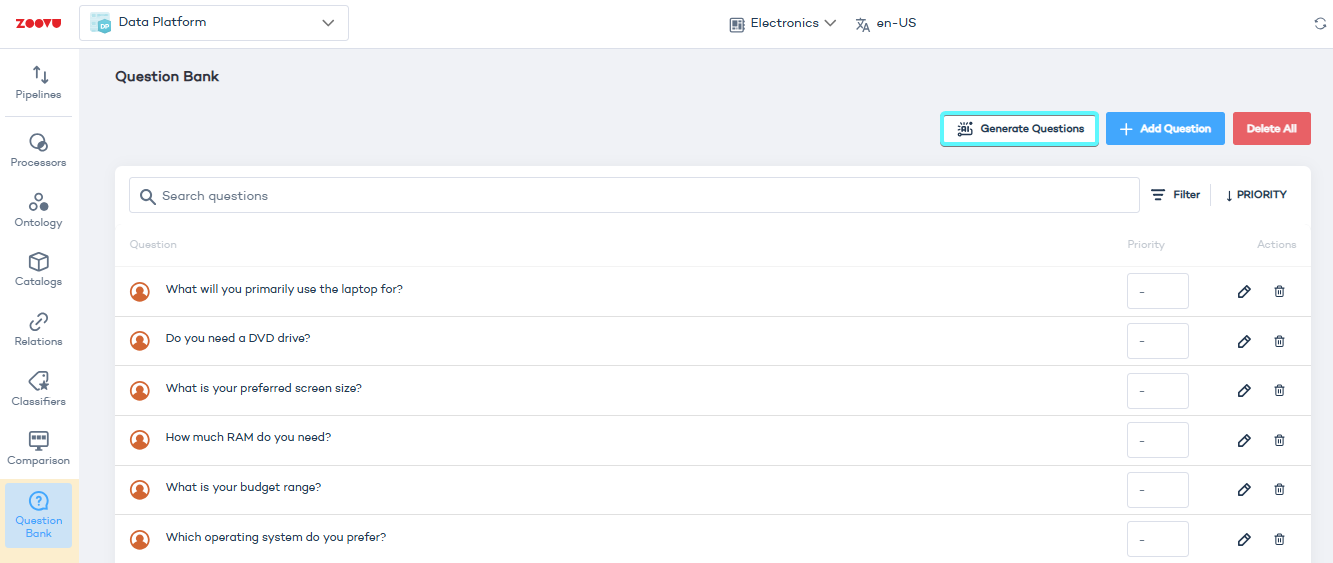Edit the 'Do you need a DVD drive?' question
1333x563 pixels.
(x=1244, y=341)
